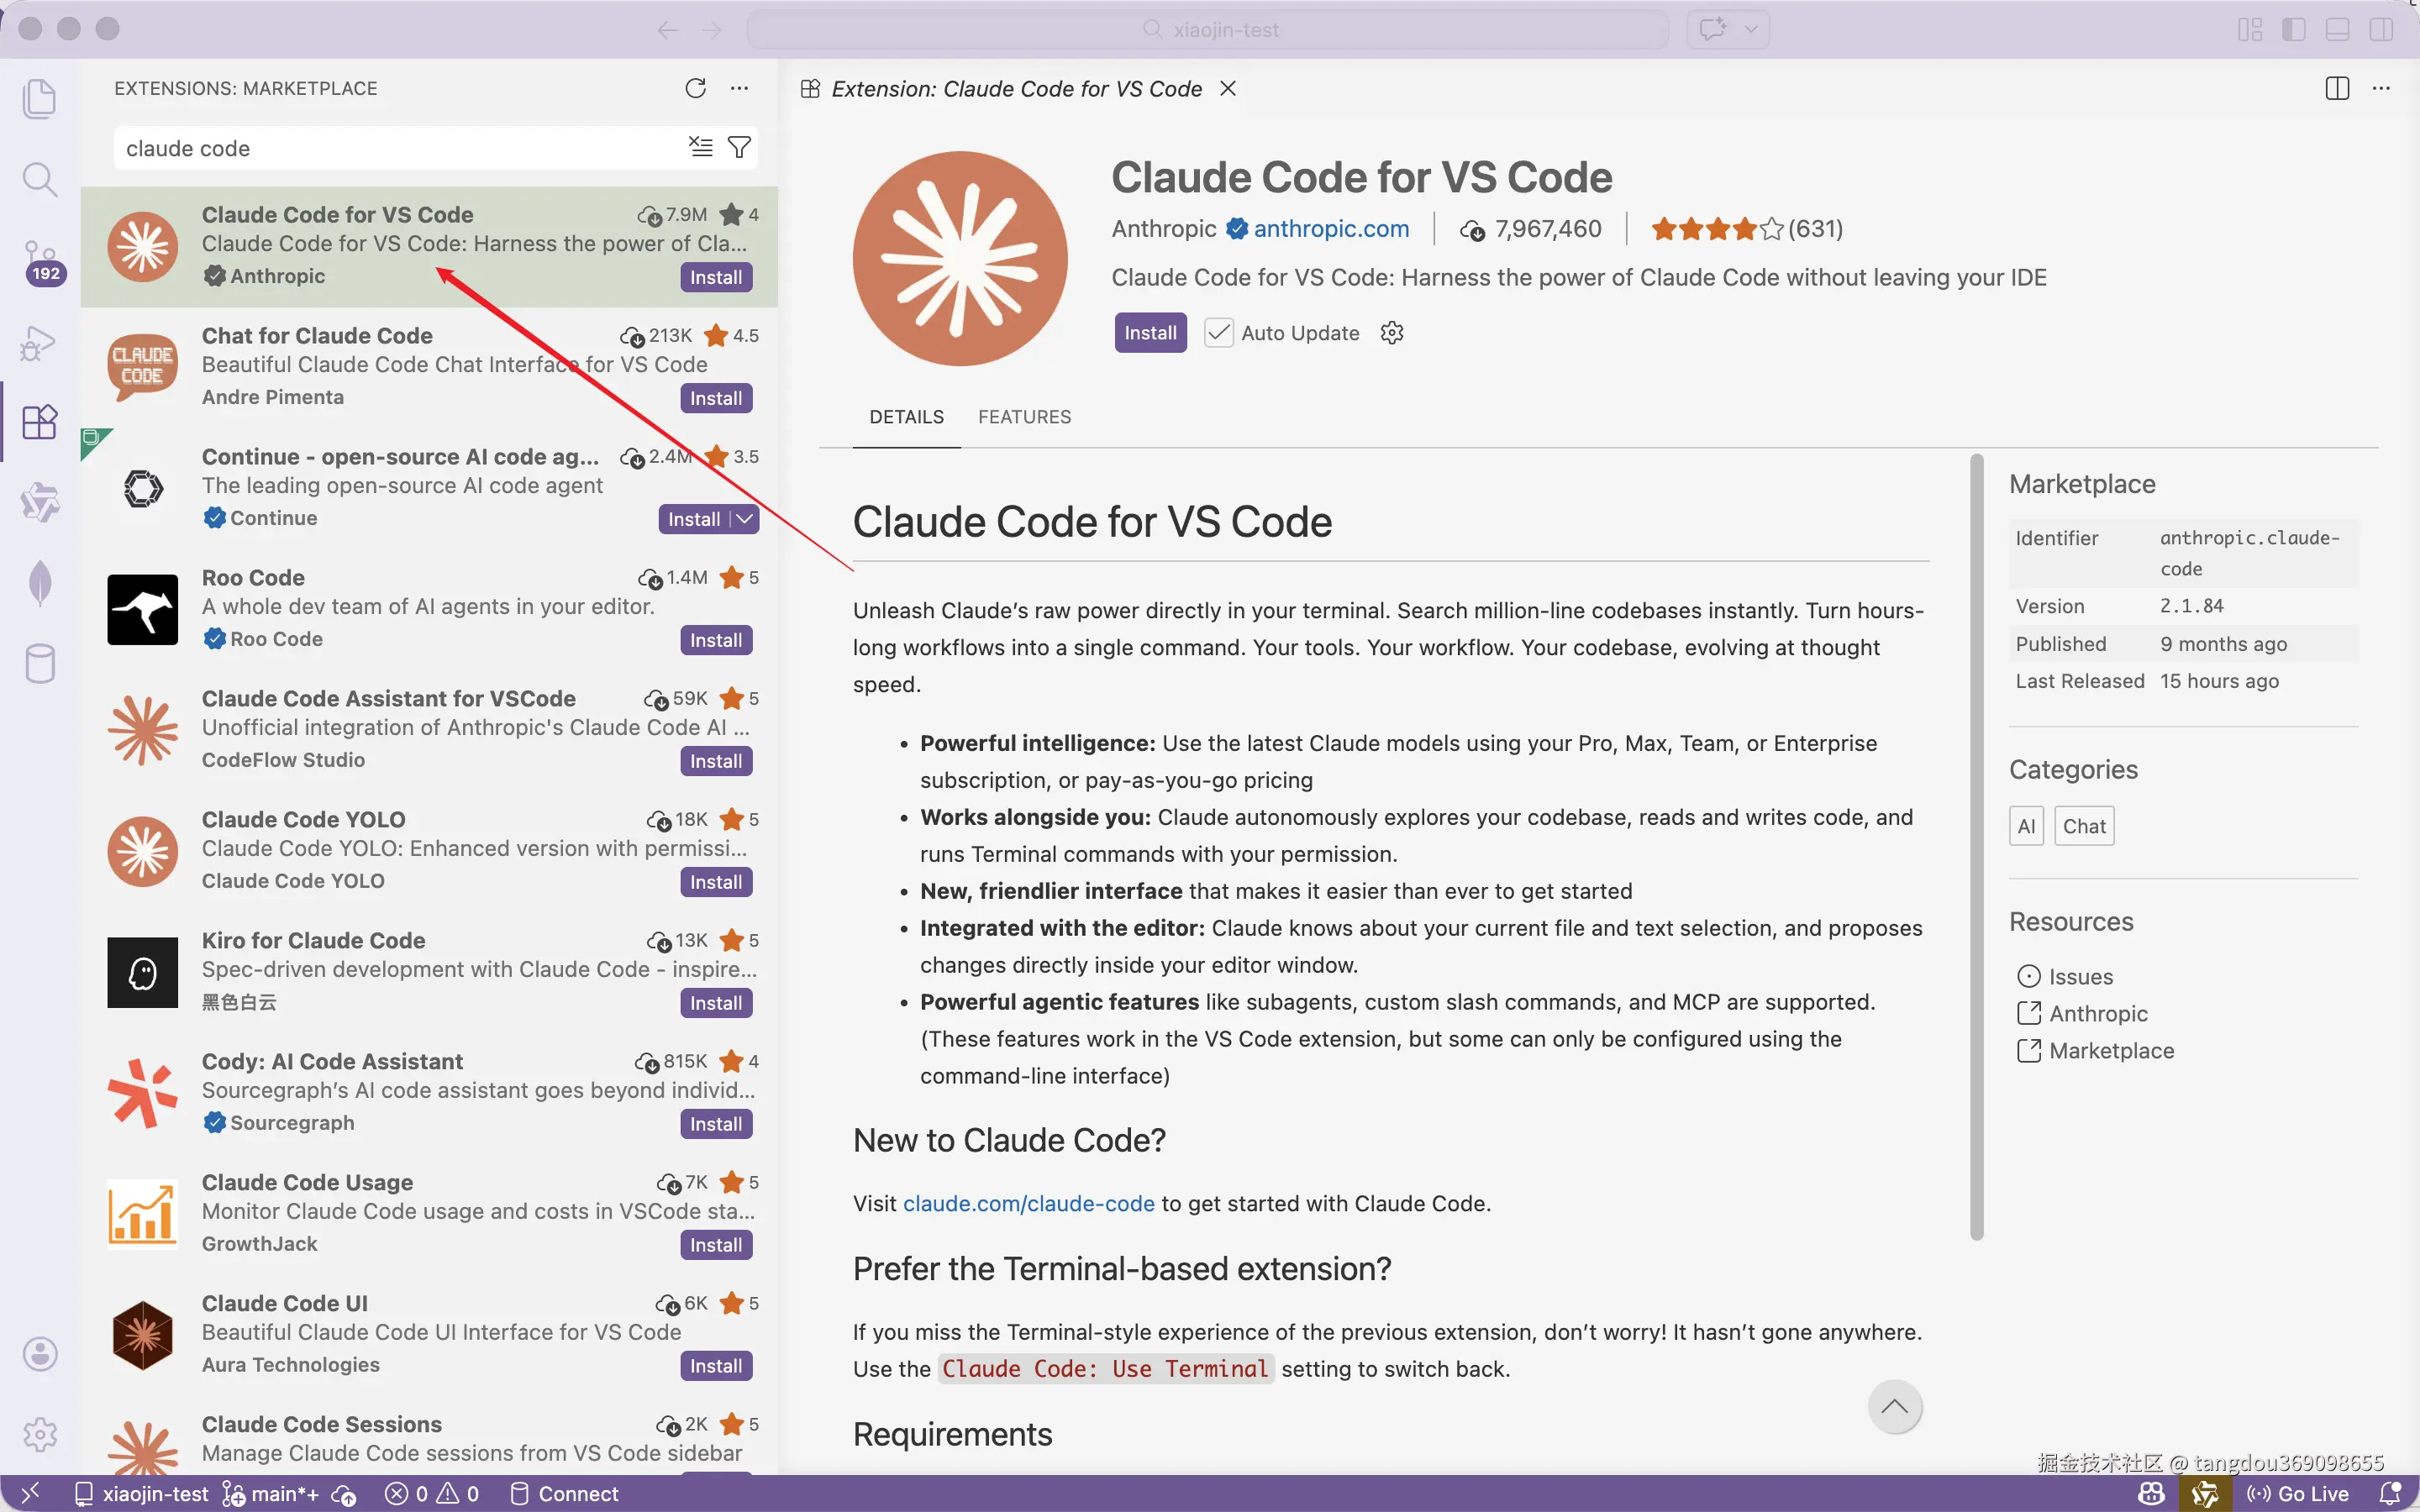Open the Search view in activity bar

coord(39,180)
